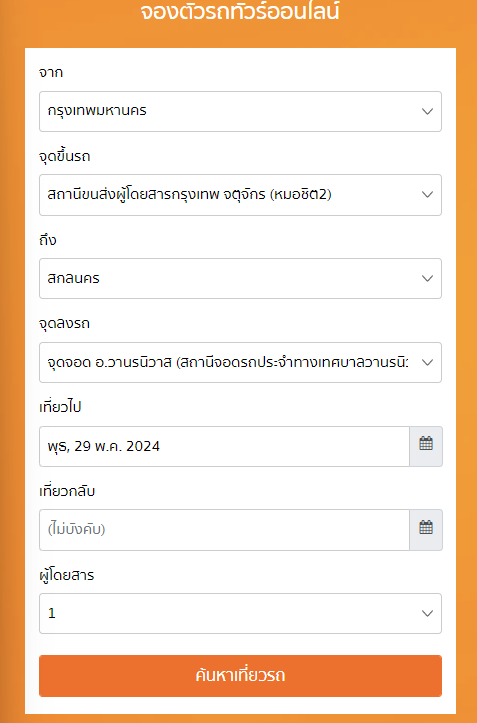Open the calendar icon for เที่ยวไป date
Screen dimensions: 477x723
(x=426, y=446)
